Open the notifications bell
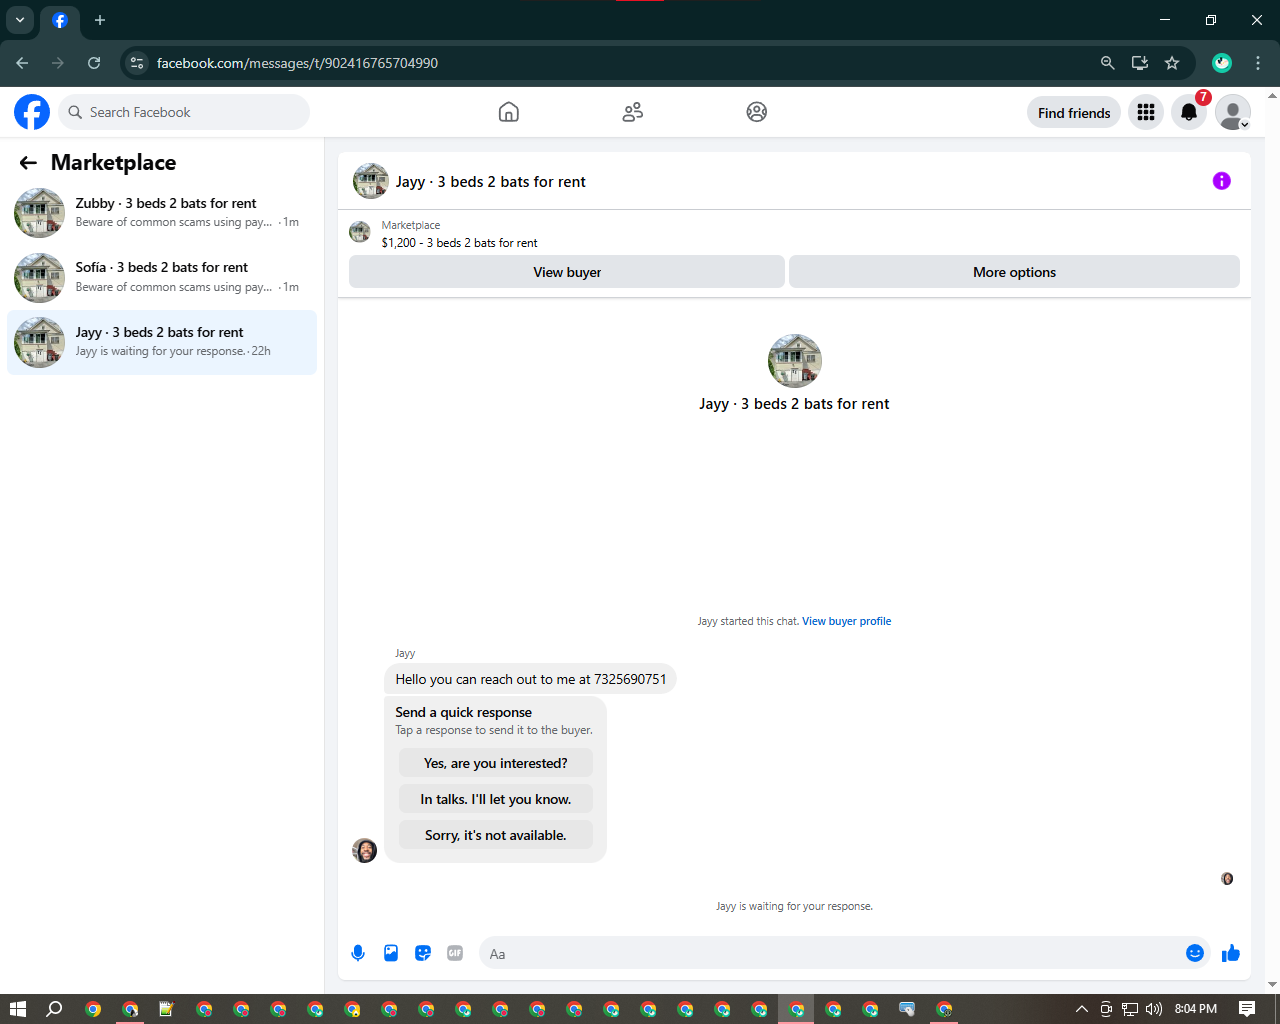The width and height of the screenshot is (1280, 1024). (x=1189, y=112)
